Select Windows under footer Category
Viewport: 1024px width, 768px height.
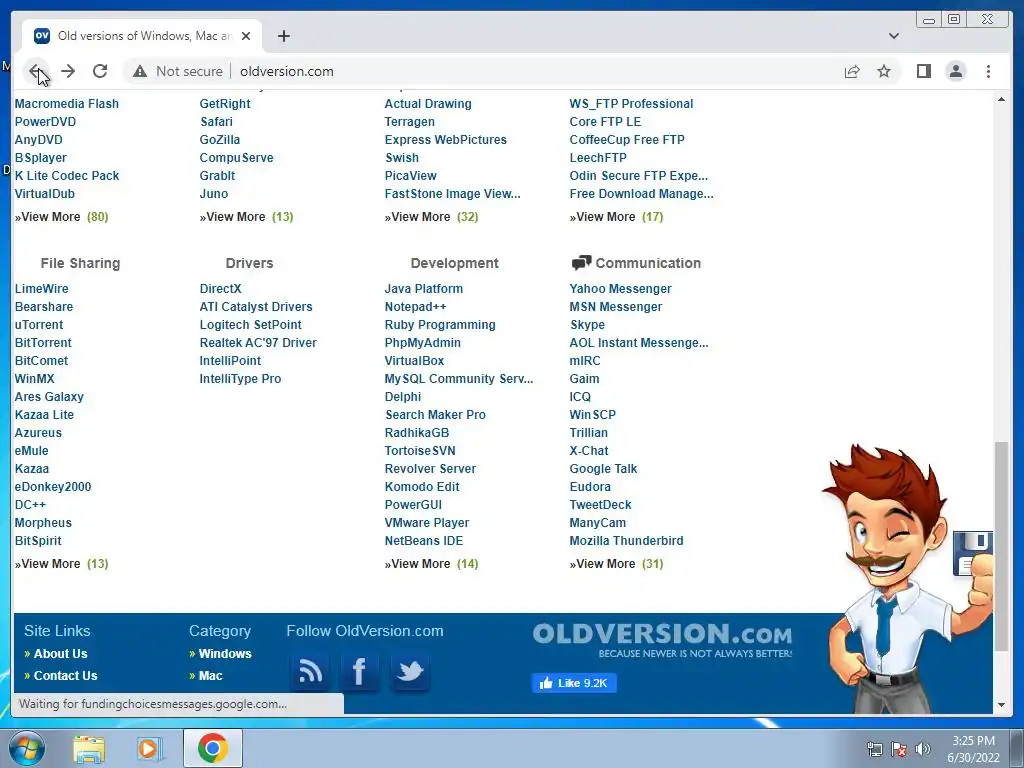pos(225,654)
